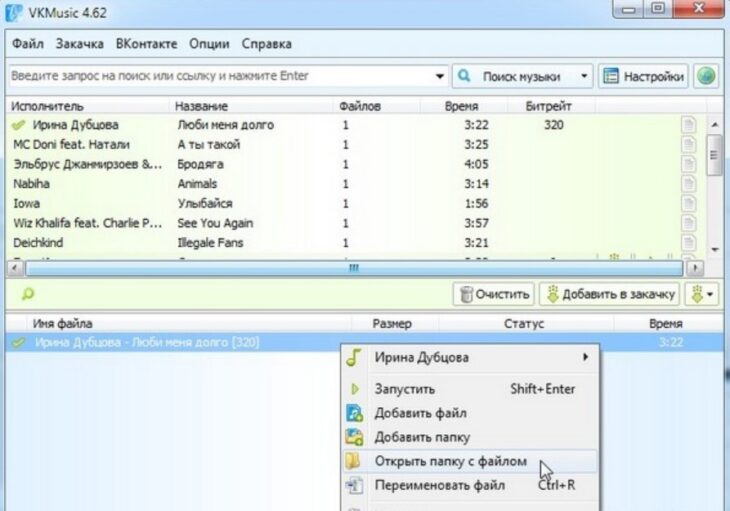Click the document icon in Nabiha row

pyautogui.click(x=688, y=184)
